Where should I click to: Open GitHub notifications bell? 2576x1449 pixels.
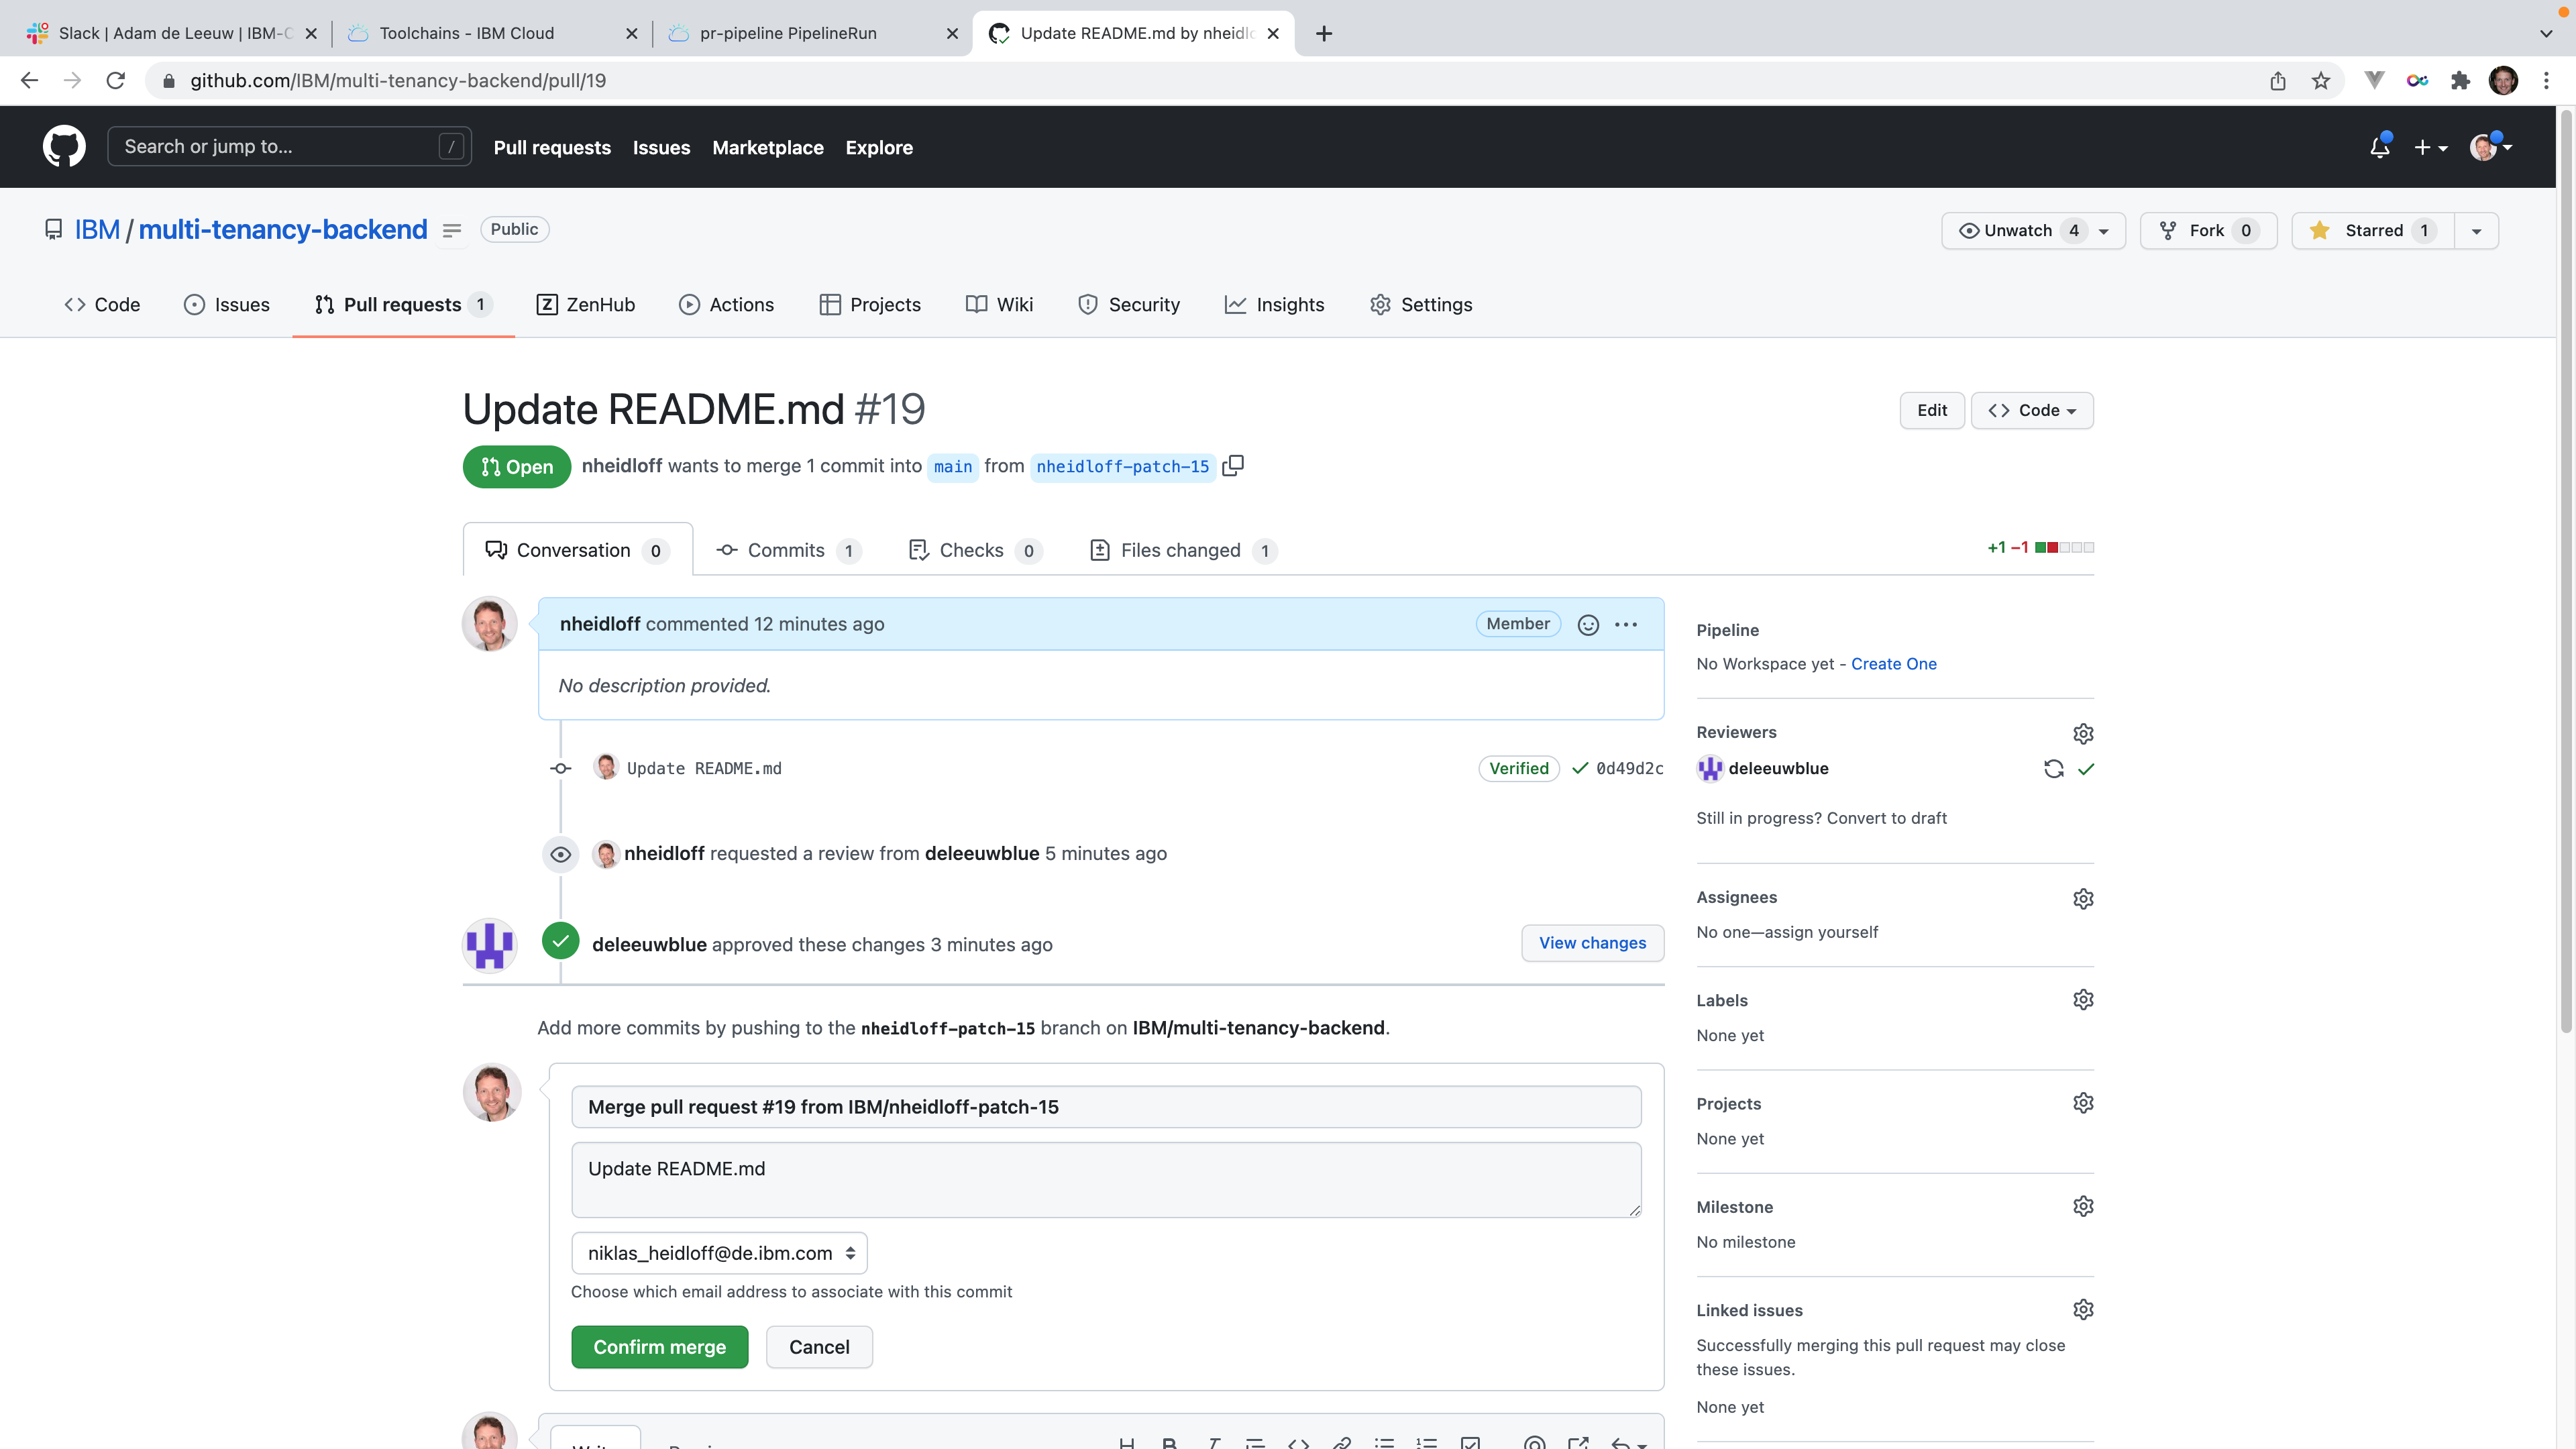pyautogui.click(x=2379, y=148)
